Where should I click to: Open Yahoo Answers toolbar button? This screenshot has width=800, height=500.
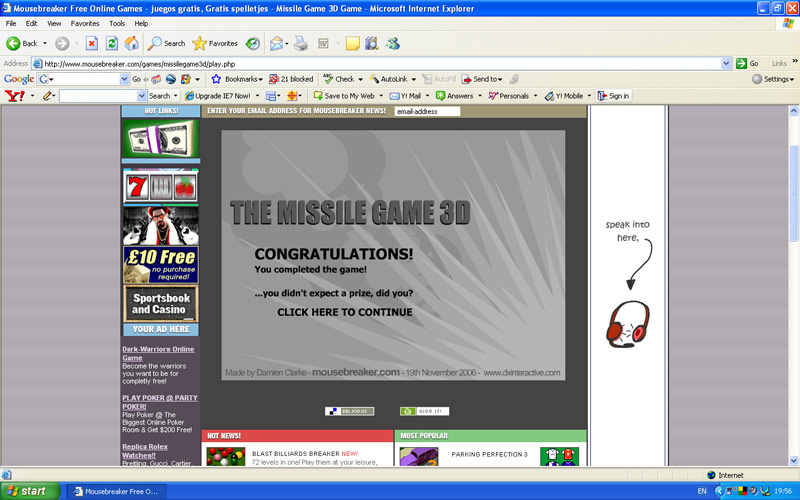tap(455, 95)
